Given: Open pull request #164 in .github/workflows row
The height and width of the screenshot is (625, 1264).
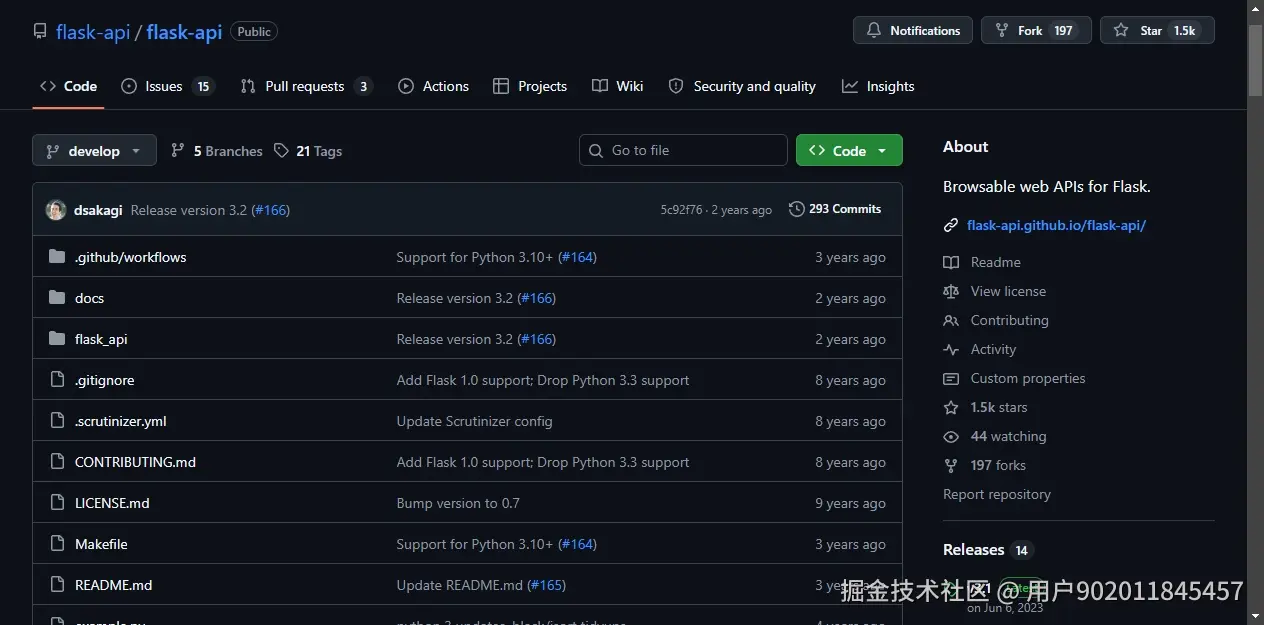Looking at the screenshot, I should click(577, 257).
